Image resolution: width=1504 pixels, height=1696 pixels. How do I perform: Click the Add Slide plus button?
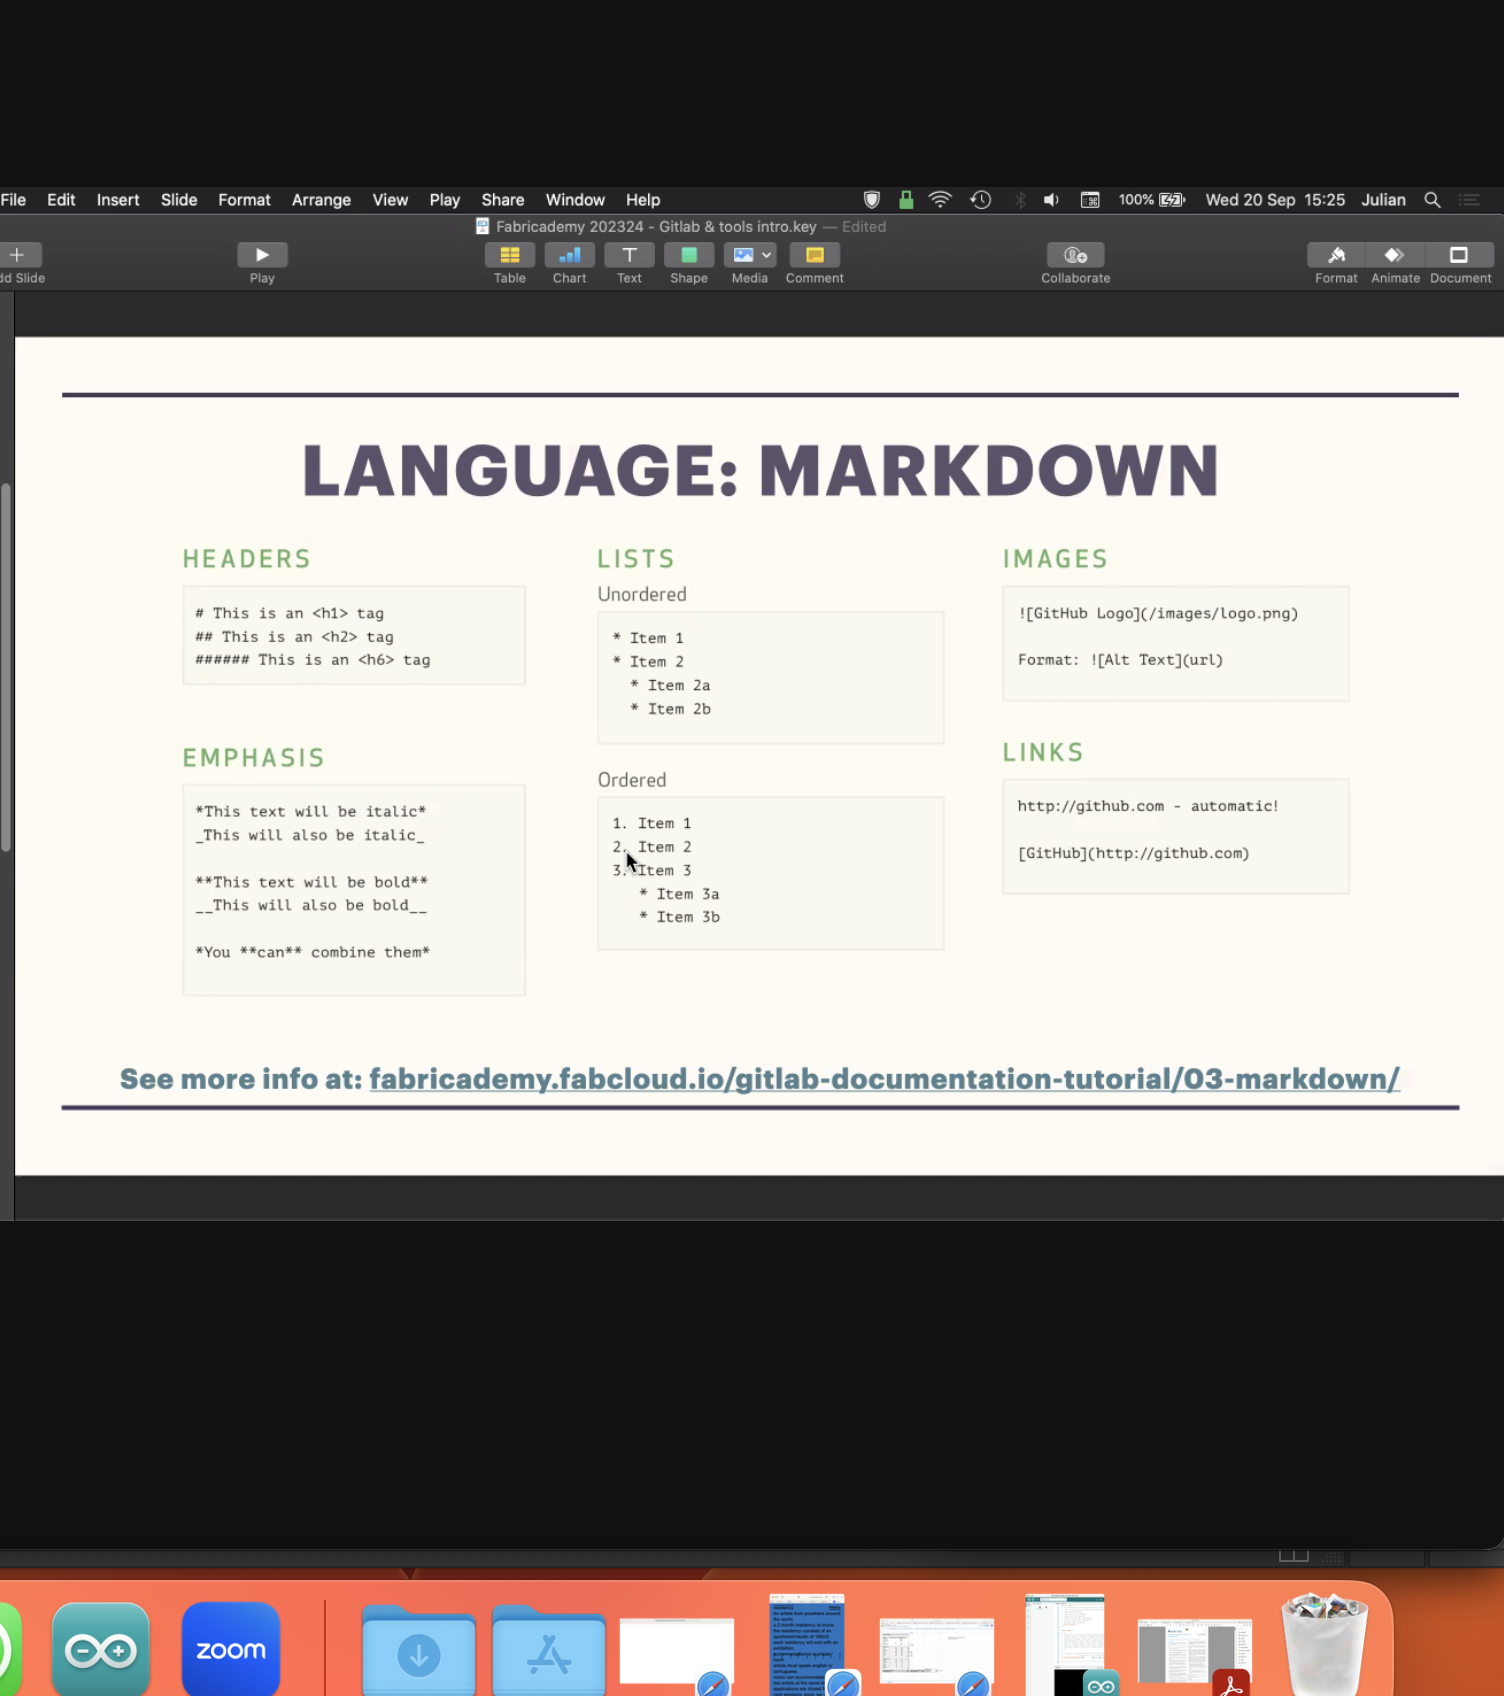(17, 255)
